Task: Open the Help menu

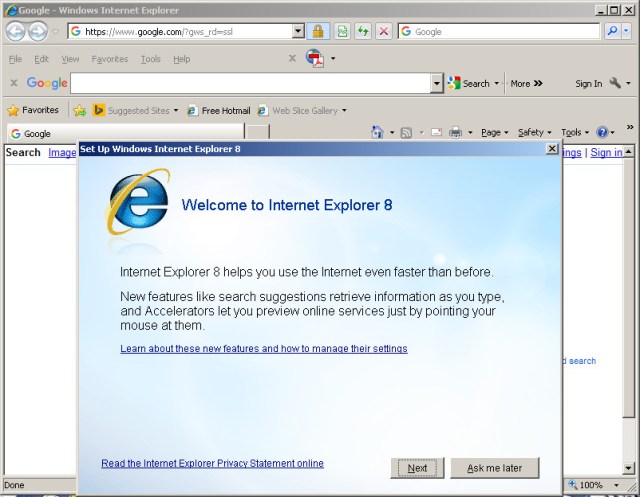Action: click(182, 59)
